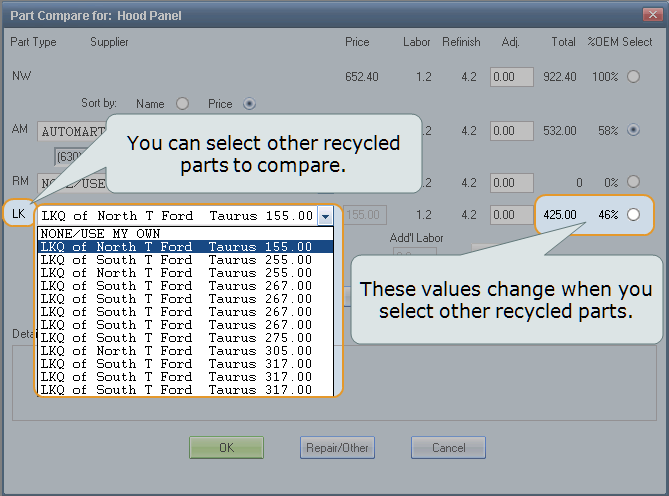Close the Part Compare dialog window
The height and width of the screenshot is (496, 669).
[x=651, y=16]
